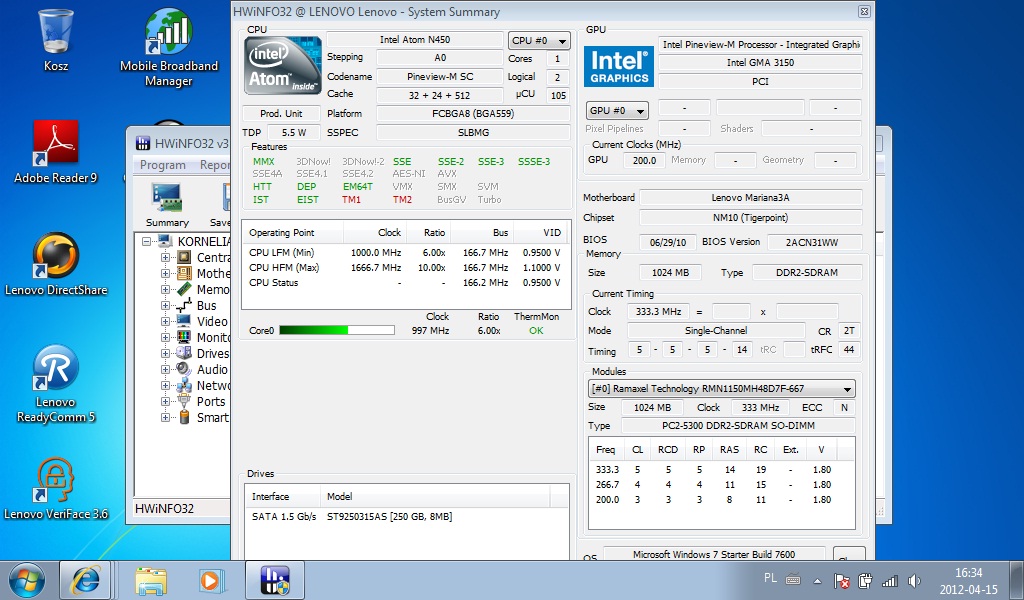Click the Interface column header in Drives
Image resolution: width=1024 pixels, height=600 pixels.
click(x=283, y=496)
